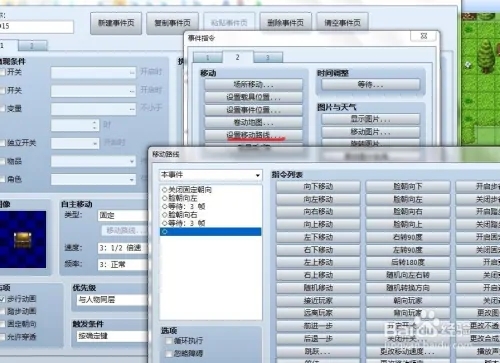Enable the 变量 condition checkbox
The height and width of the screenshot is (363, 500).
[3, 108]
